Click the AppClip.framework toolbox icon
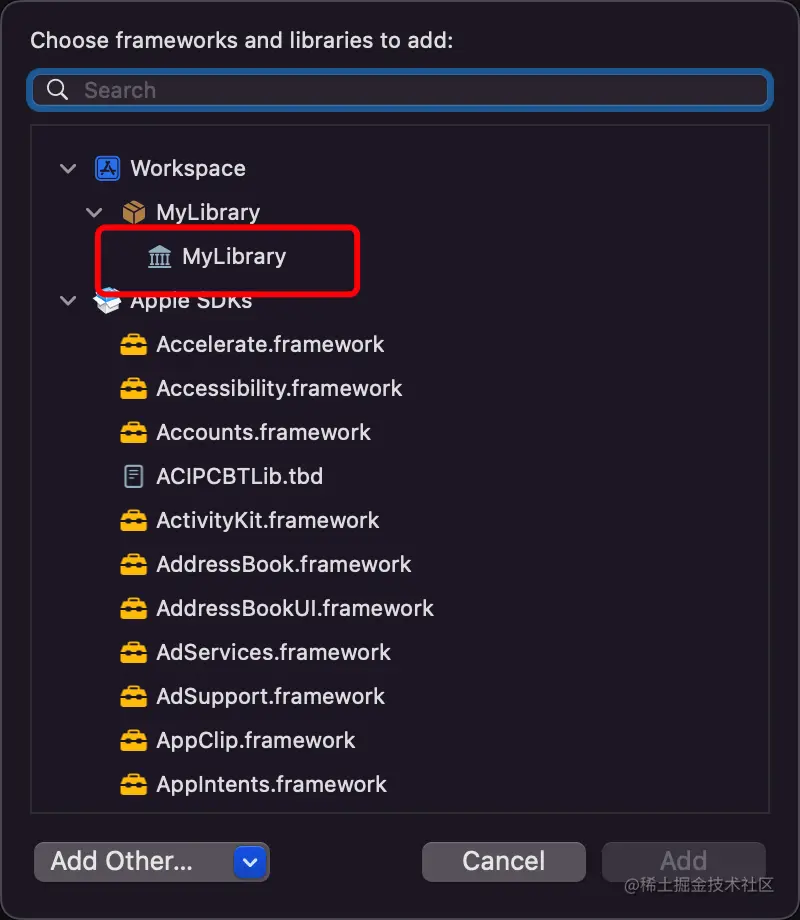The width and height of the screenshot is (800, 920). coord(134,740)
